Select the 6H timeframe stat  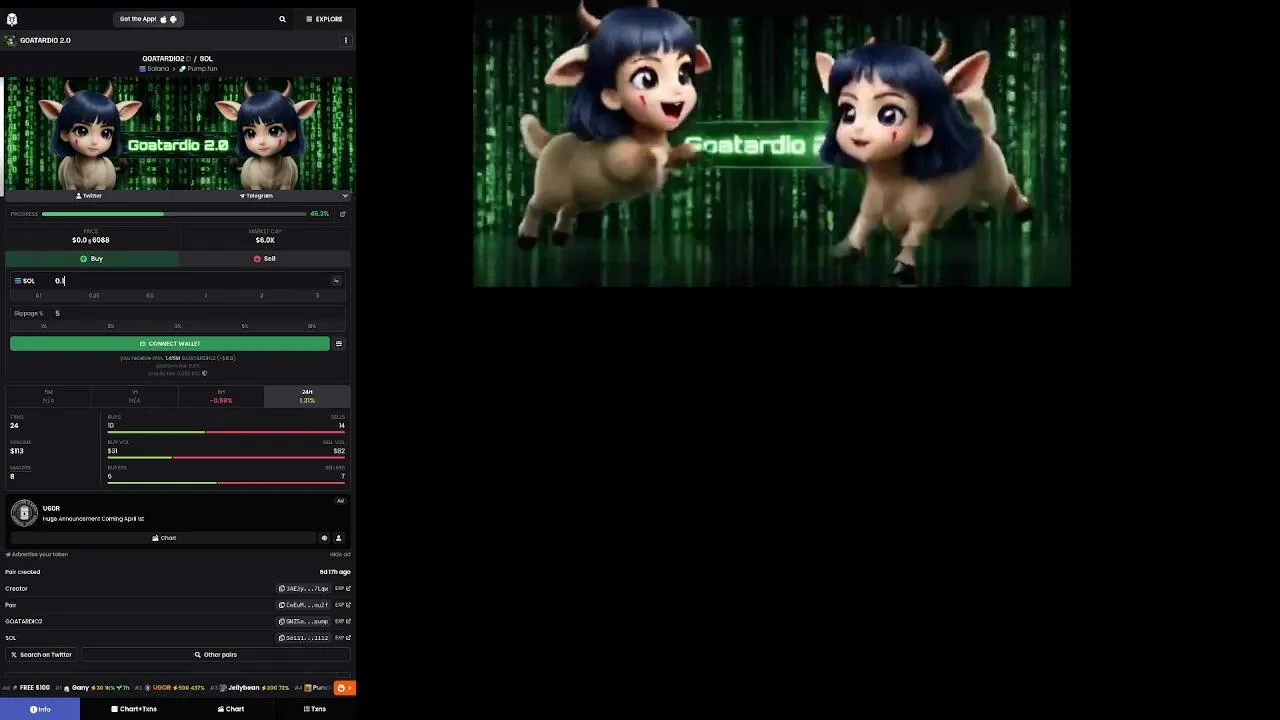[x=221, y=396]
